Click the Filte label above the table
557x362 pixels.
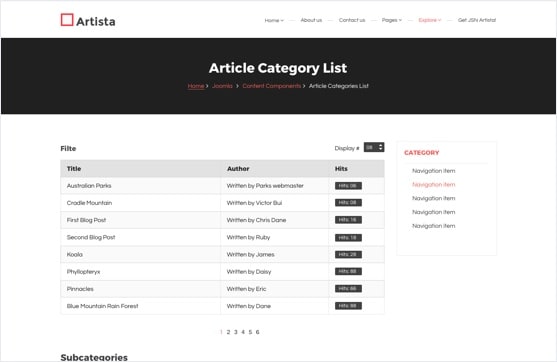click(68, 148)
